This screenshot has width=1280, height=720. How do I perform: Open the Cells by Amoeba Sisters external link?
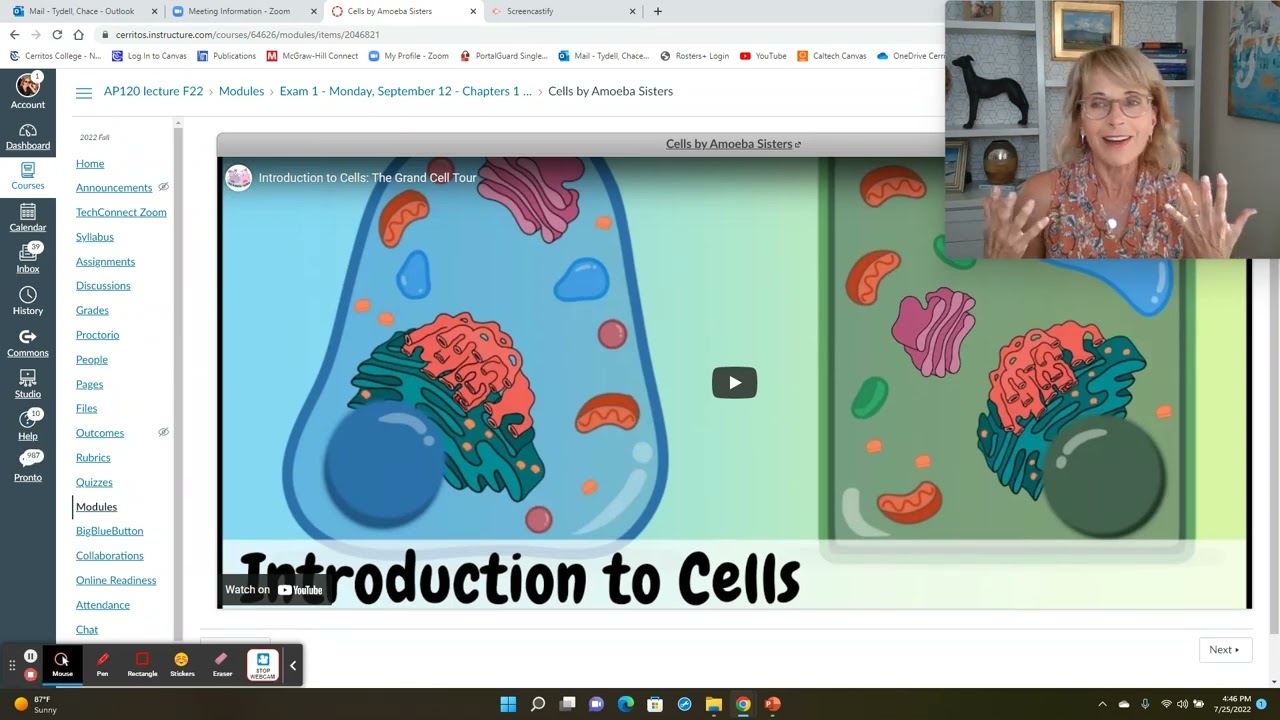[733, 144]
